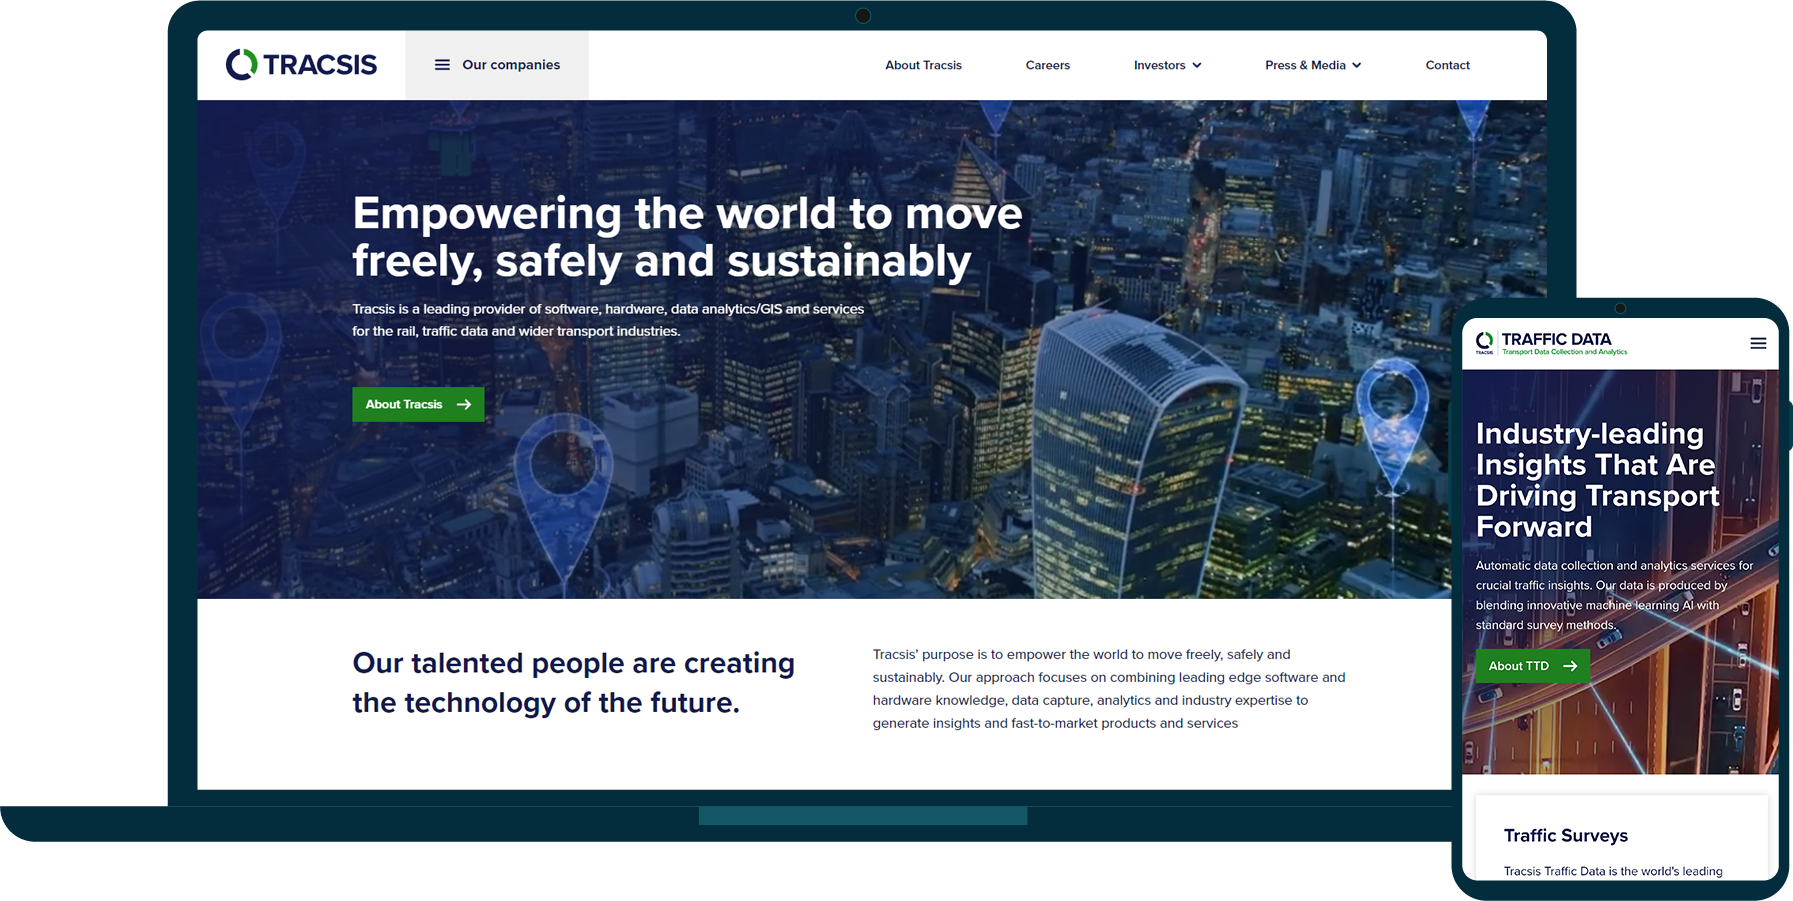
Task: Click the green About Tracsis button
Action: click(x=418, y=404)
